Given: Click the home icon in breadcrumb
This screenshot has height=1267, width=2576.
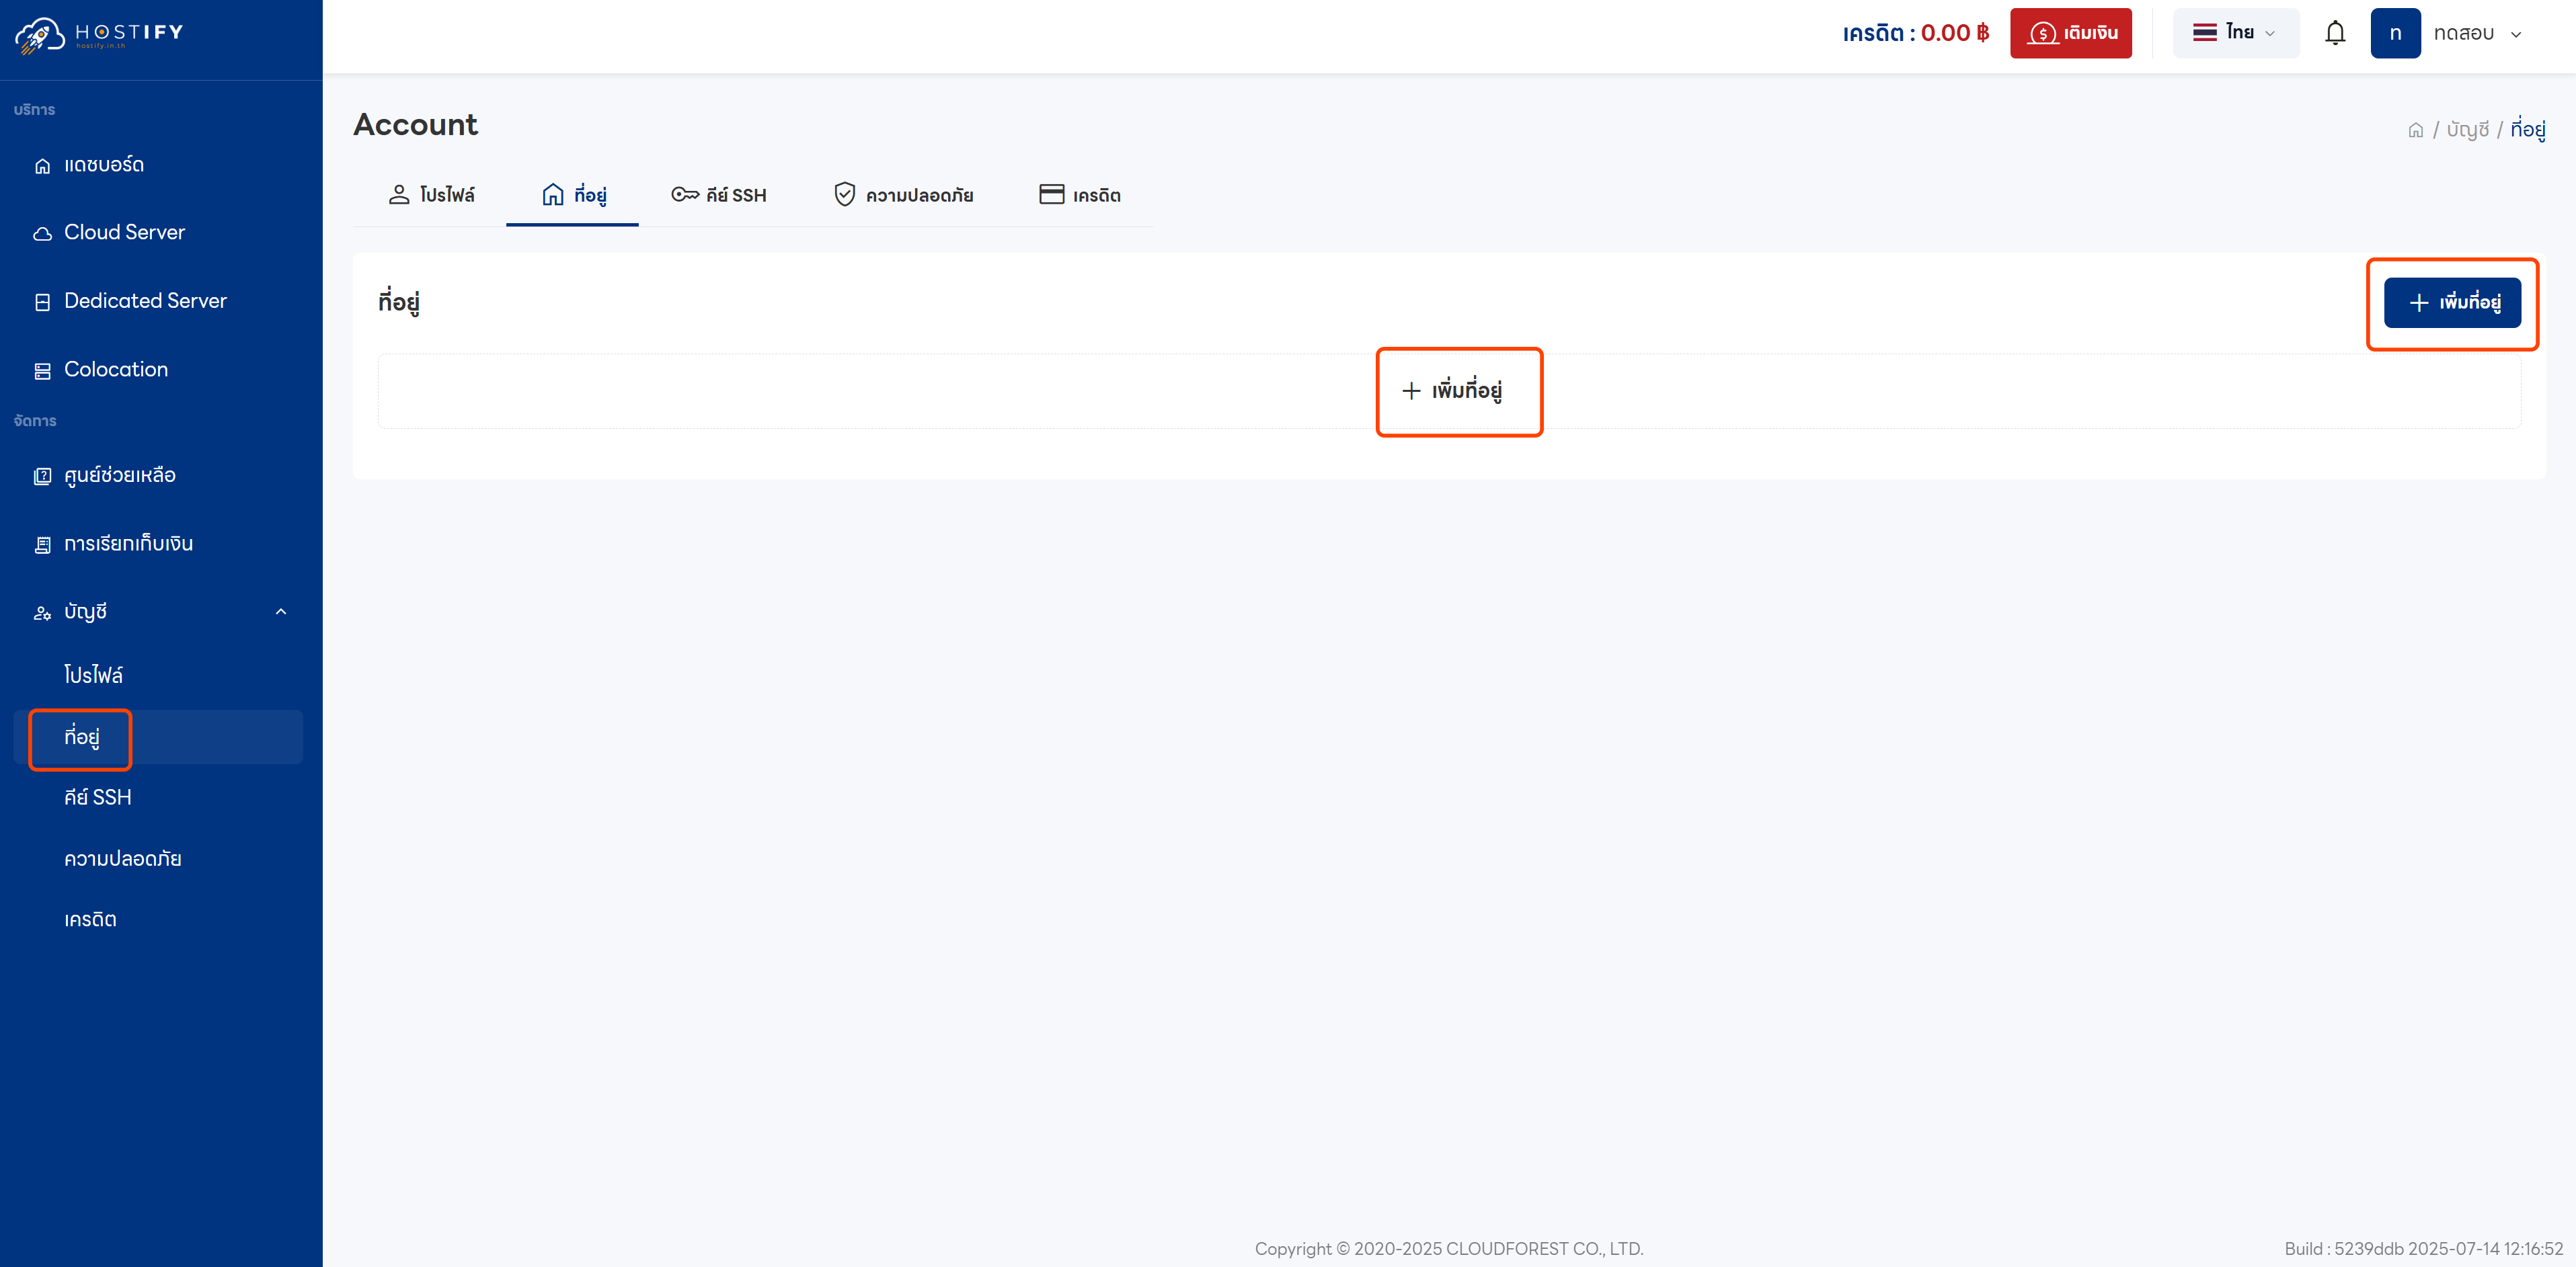Looking at the screenshot, I should coord(2415,130).
